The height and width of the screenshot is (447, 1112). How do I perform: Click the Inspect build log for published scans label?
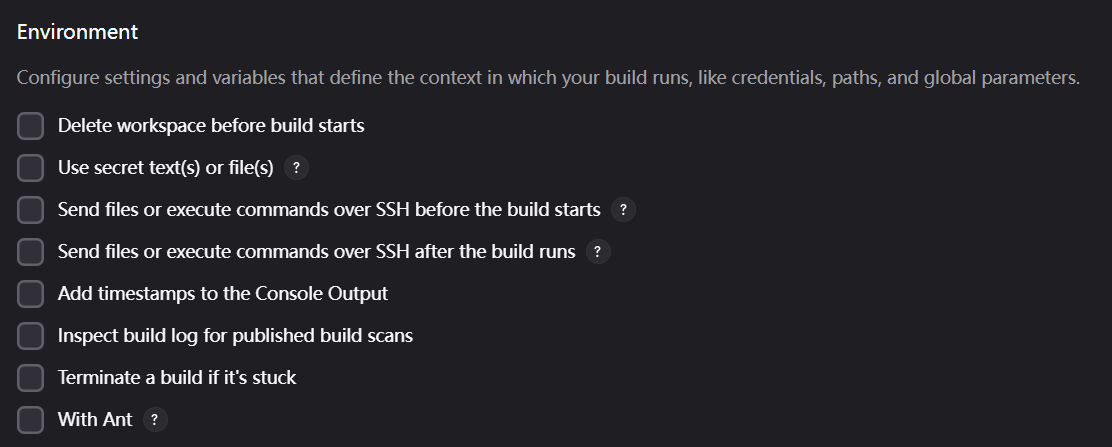(235, 336)
